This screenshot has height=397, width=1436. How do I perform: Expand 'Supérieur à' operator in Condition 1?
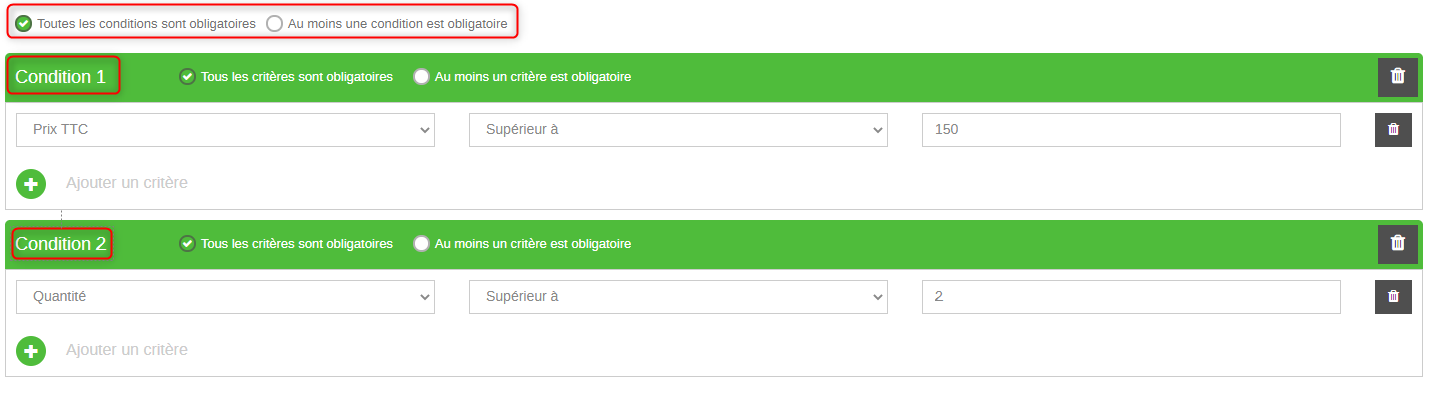click(678, 129)
